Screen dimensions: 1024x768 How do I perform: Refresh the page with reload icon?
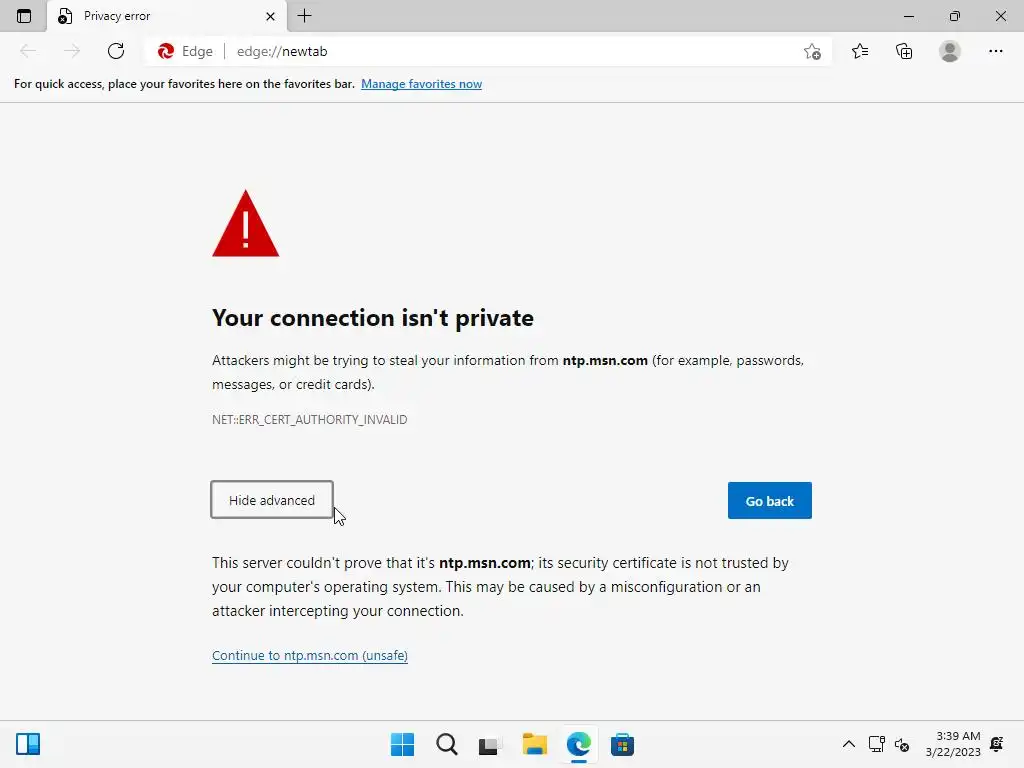click(116, 51)
